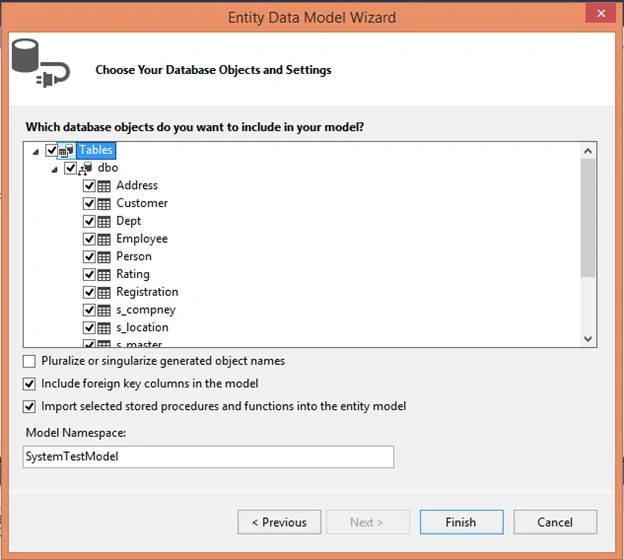Screen dimensions: 624x560
Task: Collapse the dbo schema node
Action: tap(55, 170)
